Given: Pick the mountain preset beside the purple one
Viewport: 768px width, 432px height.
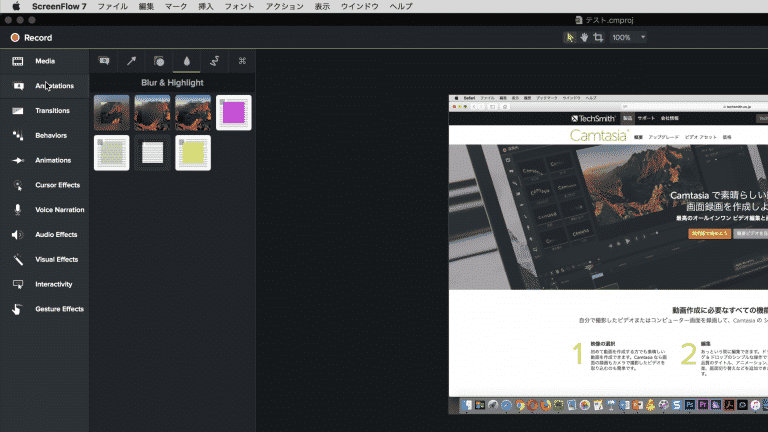Looking at the screenshot, I should (193, 113).
